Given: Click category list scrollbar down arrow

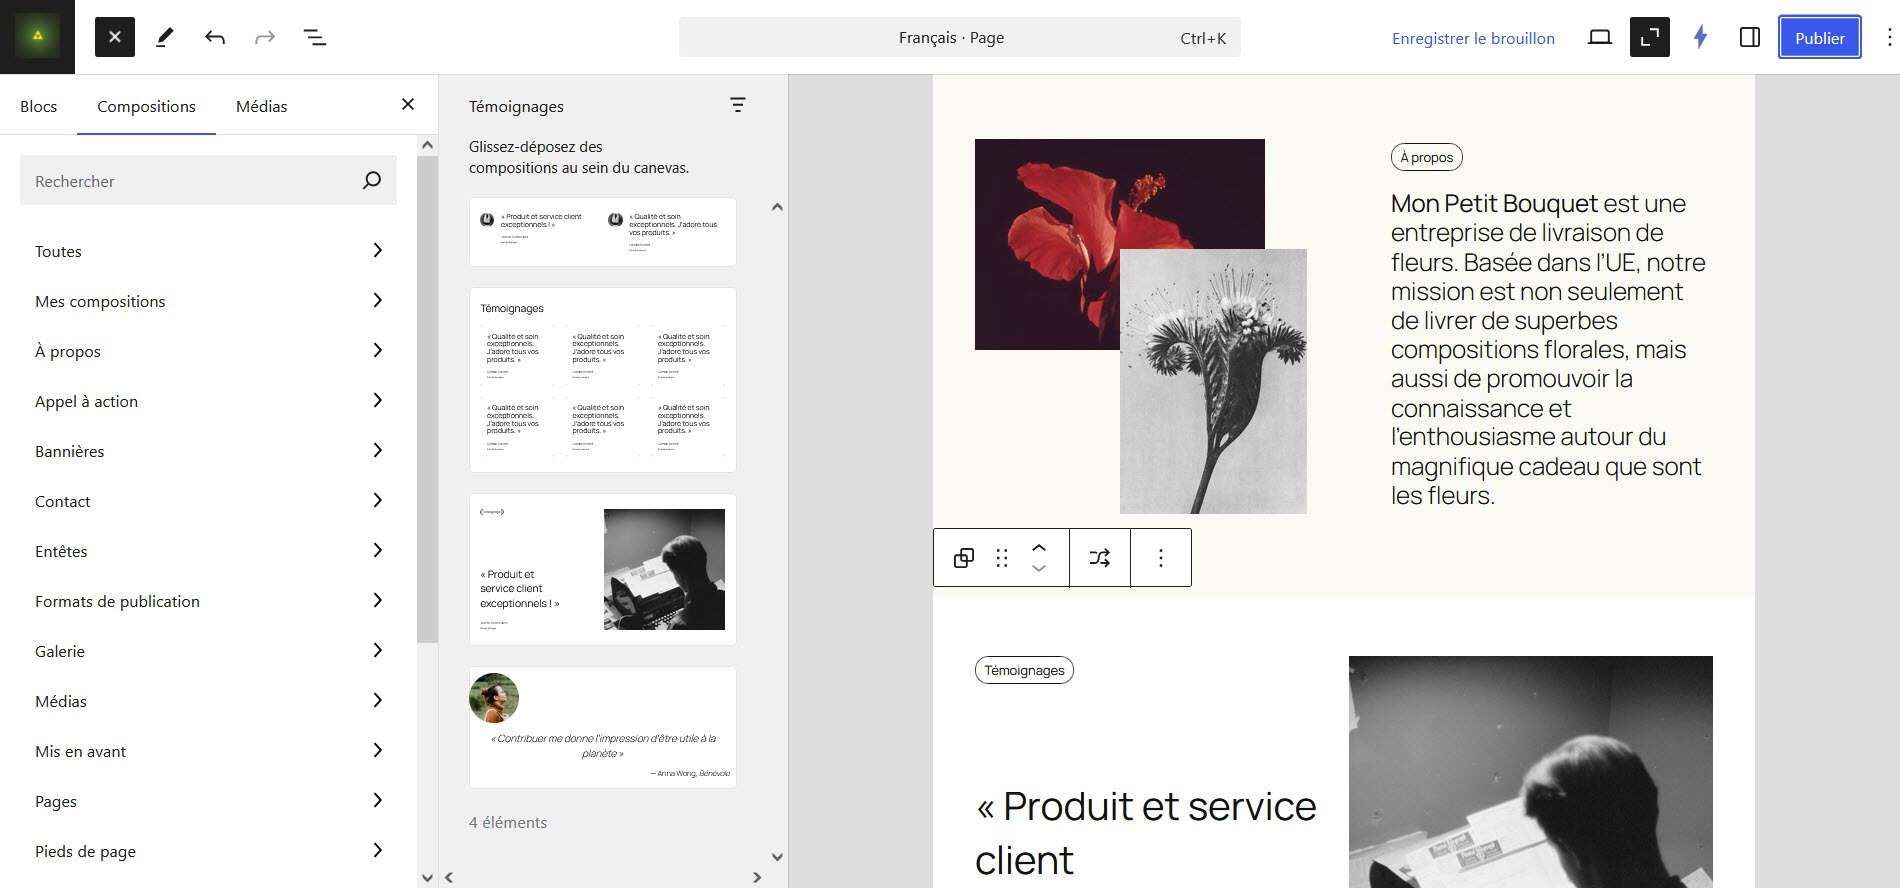Looking at the screenshot, I should point(428,878).
